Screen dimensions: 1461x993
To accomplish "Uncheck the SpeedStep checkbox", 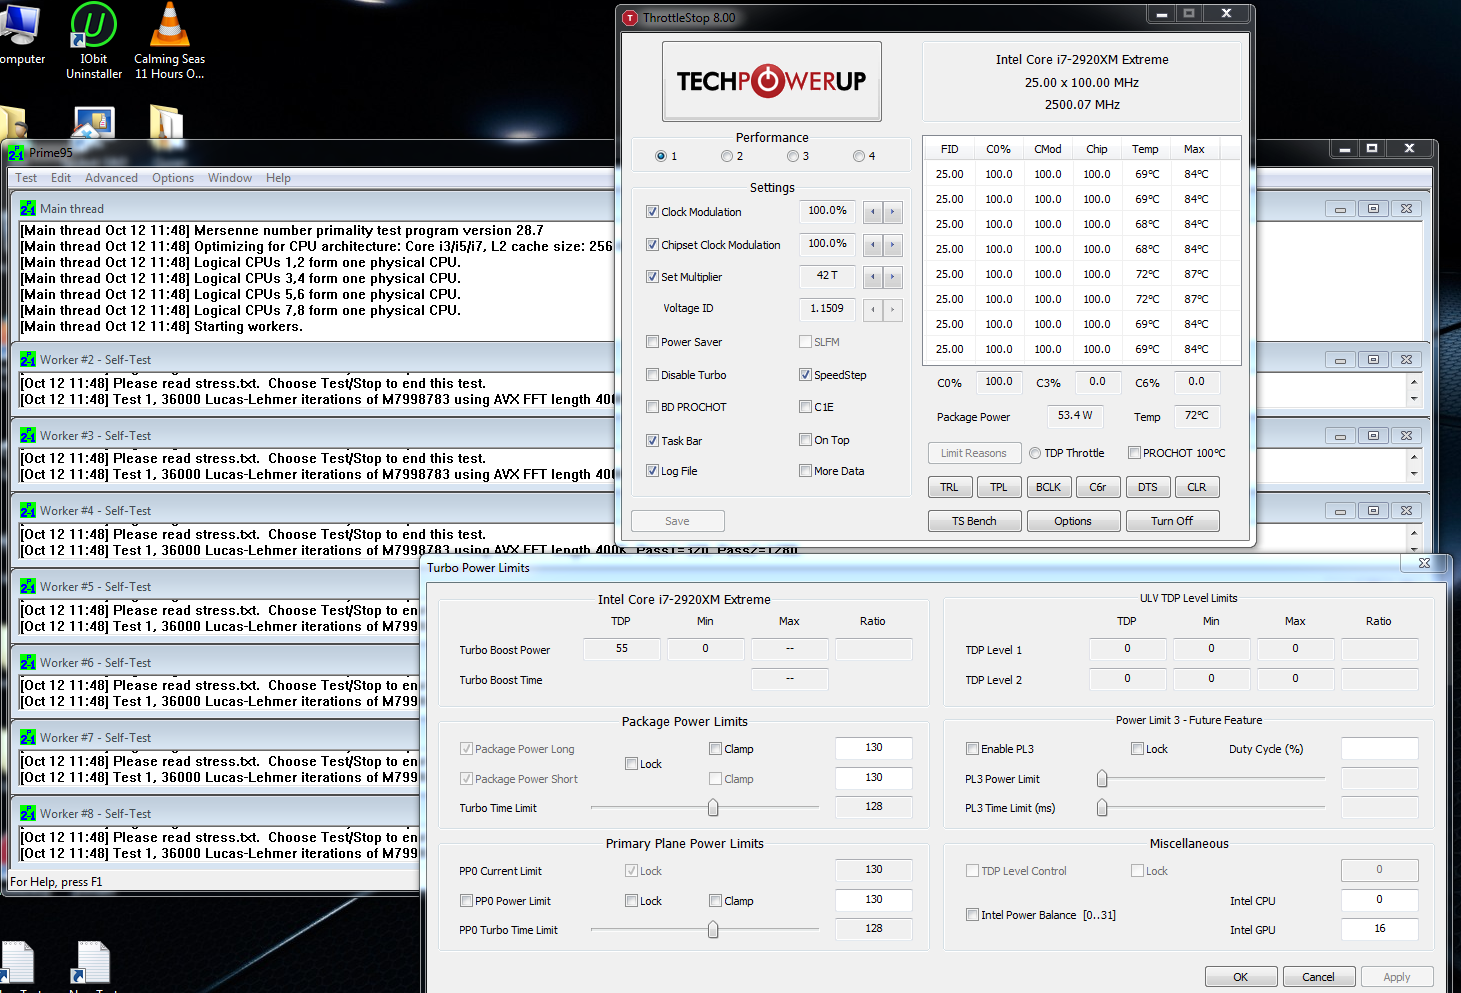I will (805, 375).
